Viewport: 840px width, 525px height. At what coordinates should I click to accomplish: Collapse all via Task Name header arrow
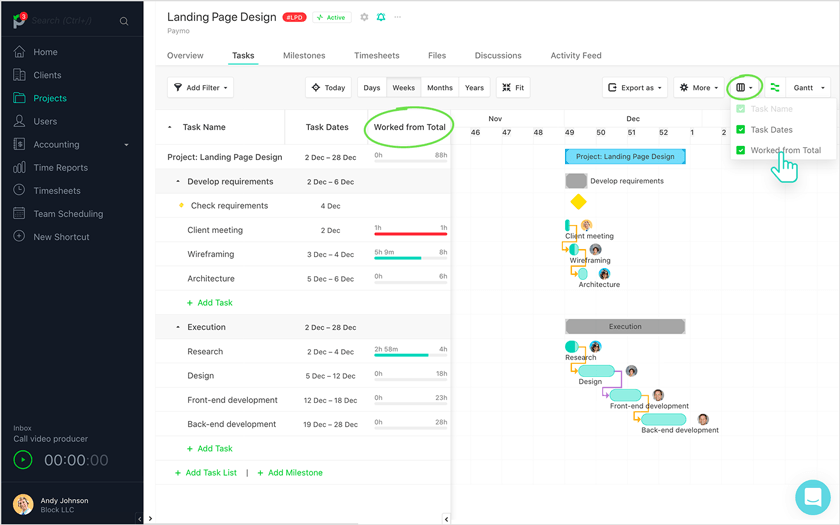point(170,127)
